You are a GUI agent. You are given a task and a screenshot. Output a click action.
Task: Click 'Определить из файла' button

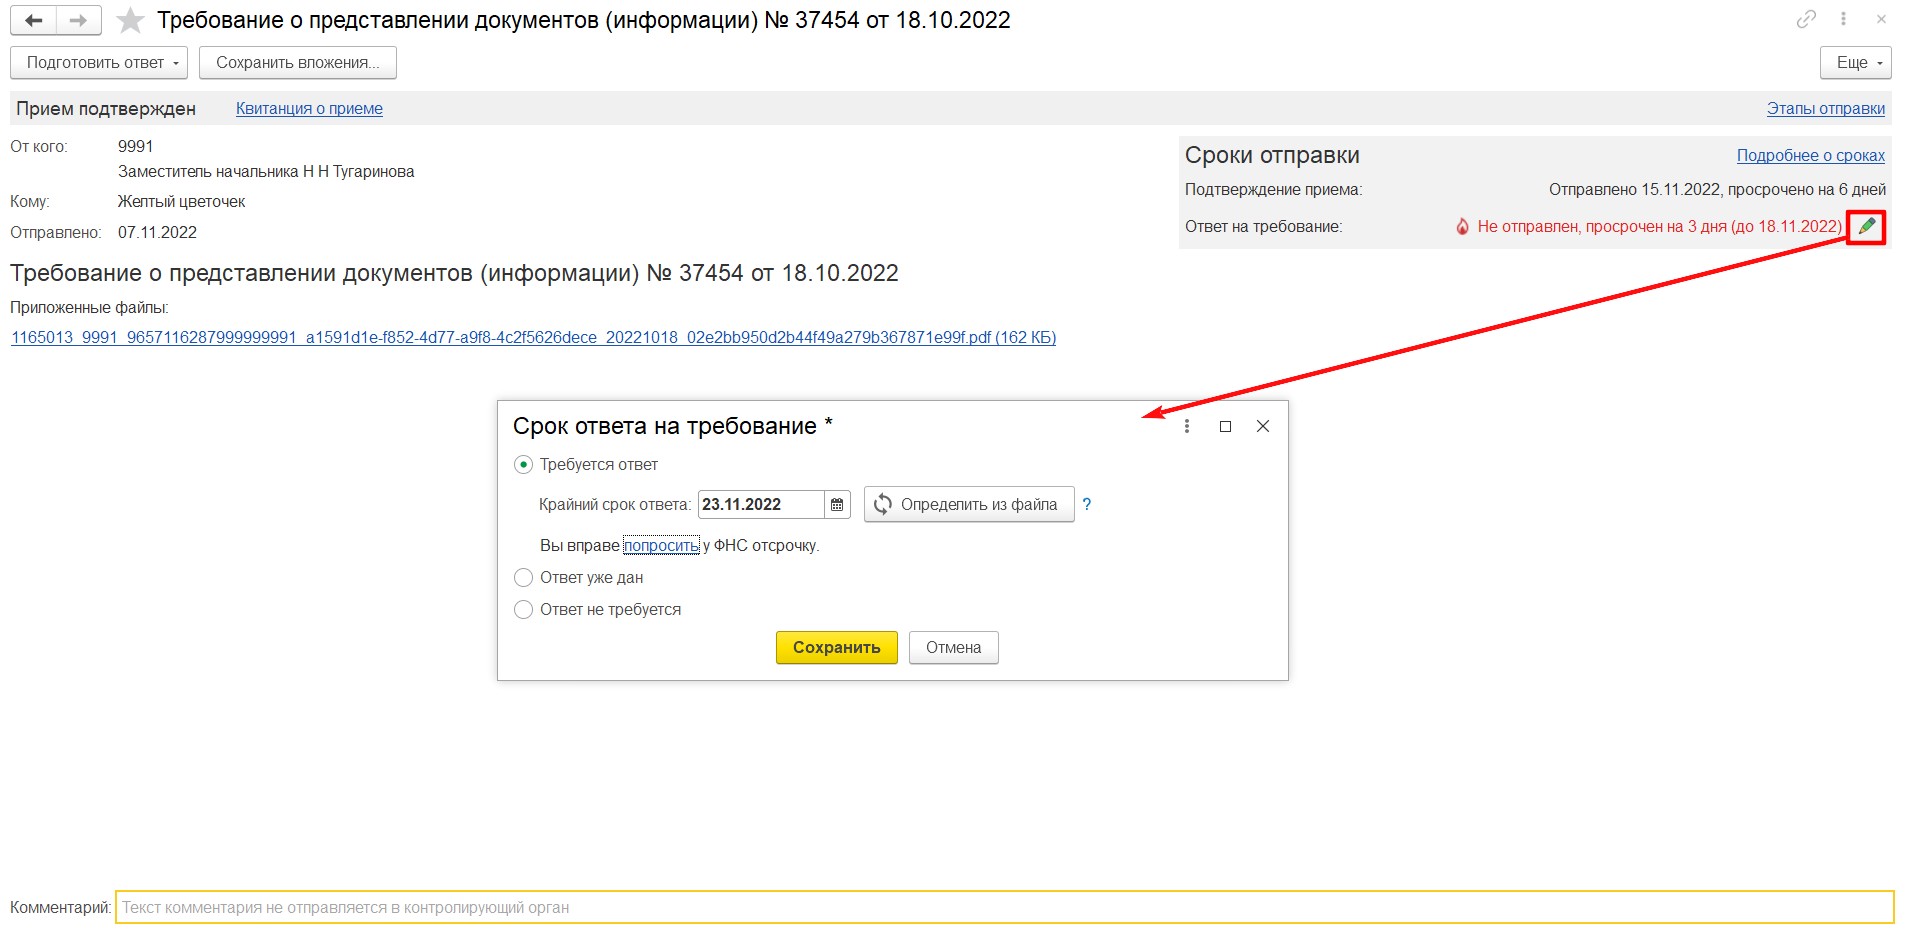point(969,505)
